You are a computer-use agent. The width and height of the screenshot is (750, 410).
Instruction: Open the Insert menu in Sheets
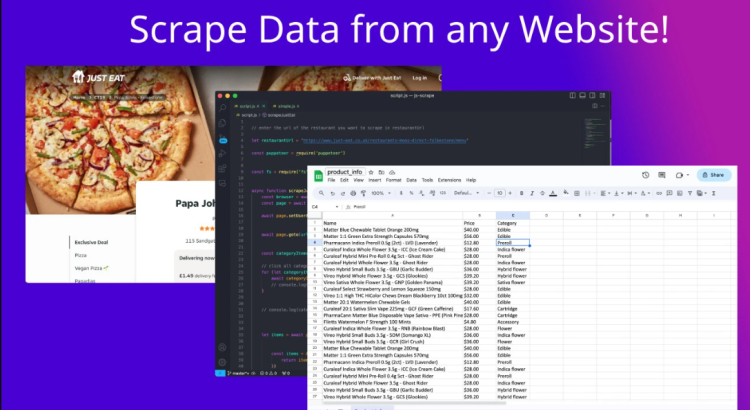pyautogui.click(x=375, y=180)
